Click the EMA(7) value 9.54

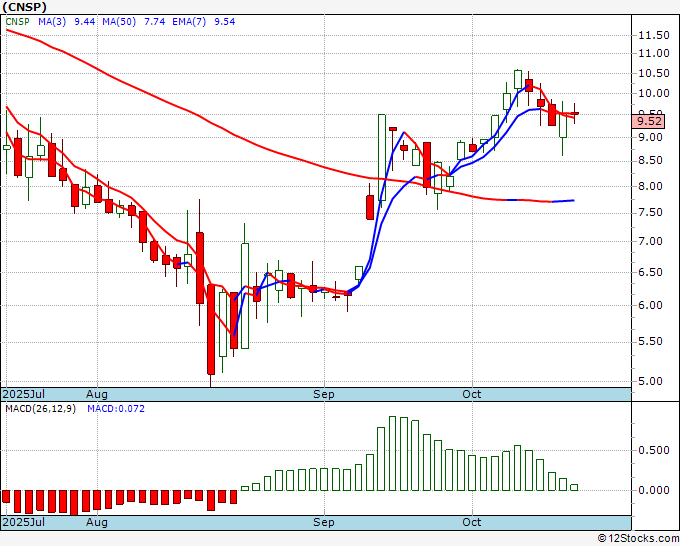pyautogui.click(x=225, y=22)
